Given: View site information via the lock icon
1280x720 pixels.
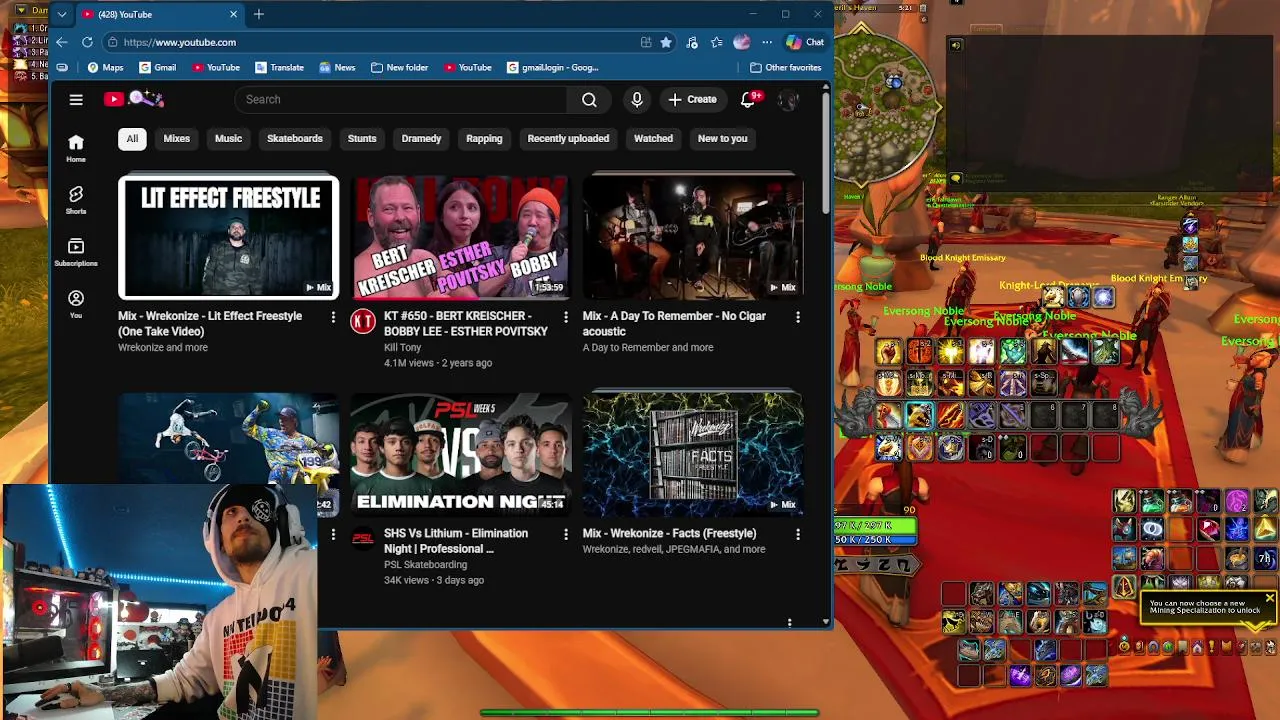Looking at the screenshot, I should [x=113, y=42].
